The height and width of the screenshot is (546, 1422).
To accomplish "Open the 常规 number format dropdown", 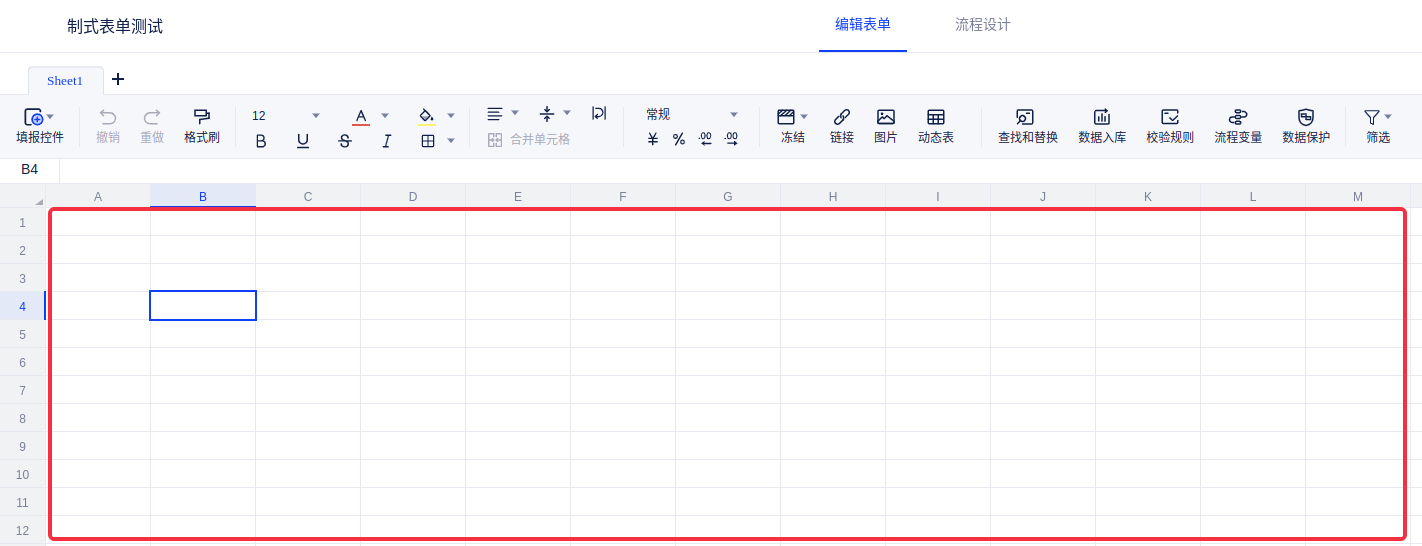I will point(733,115).
